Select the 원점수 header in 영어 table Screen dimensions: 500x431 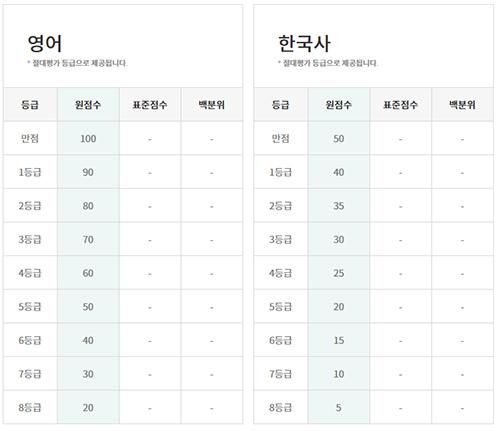tap(88, 105)
